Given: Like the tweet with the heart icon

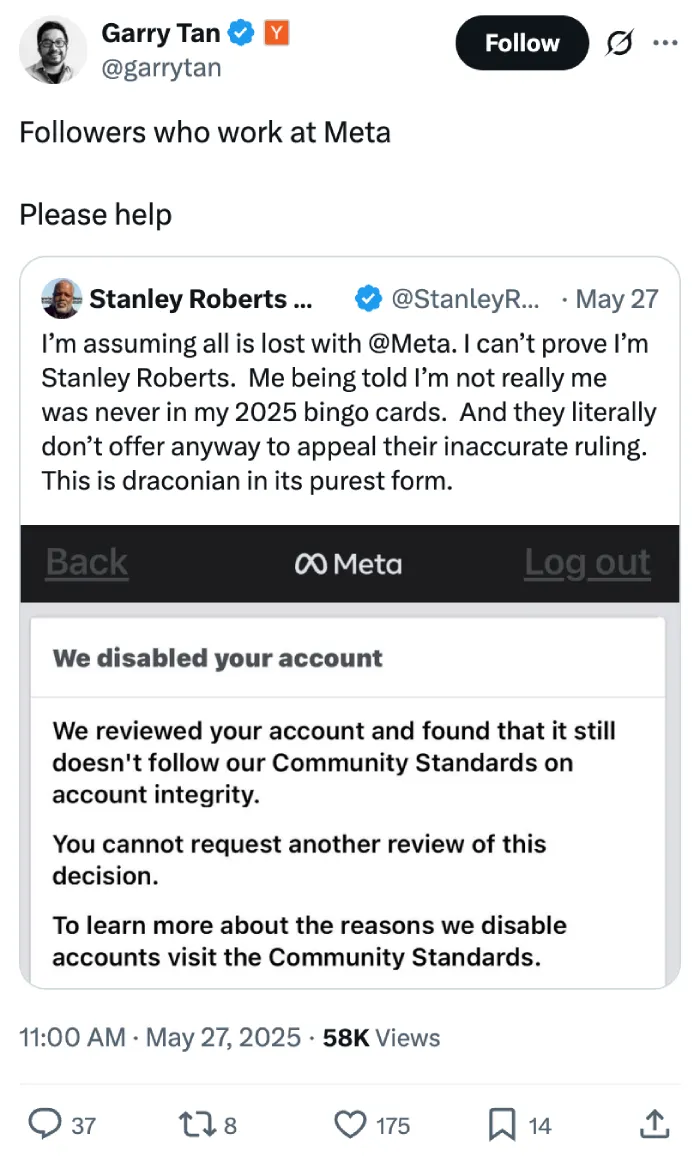Looking at the screenshot, I should click(x=350, y=1124).
